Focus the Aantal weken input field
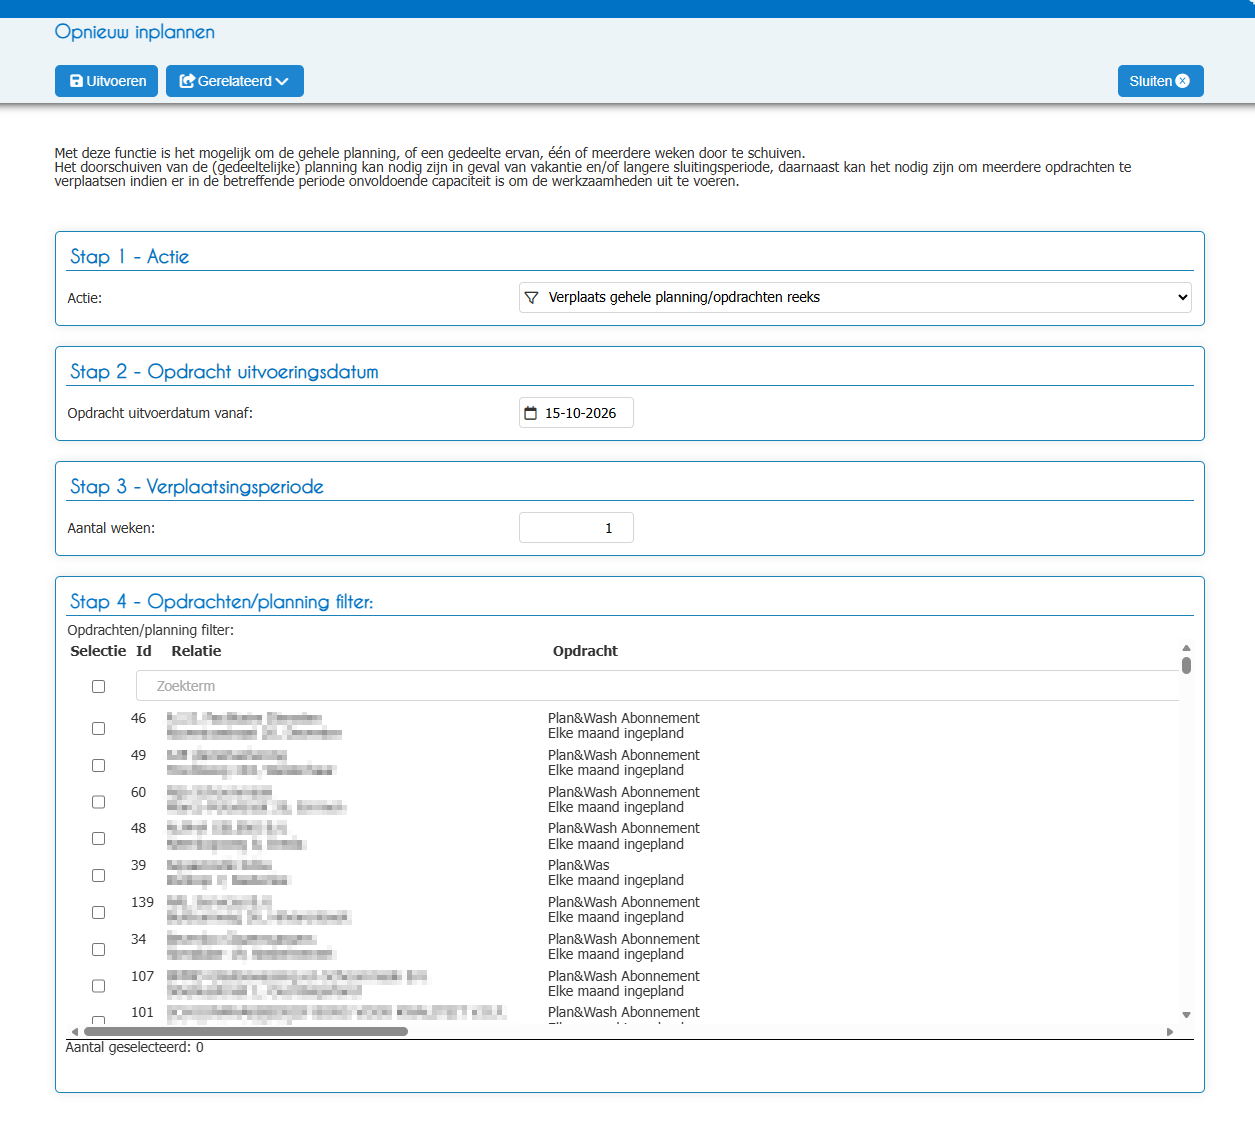The height and width of the screenshot is (1136, 1255). pyautogui.click(x=576, y=528)
